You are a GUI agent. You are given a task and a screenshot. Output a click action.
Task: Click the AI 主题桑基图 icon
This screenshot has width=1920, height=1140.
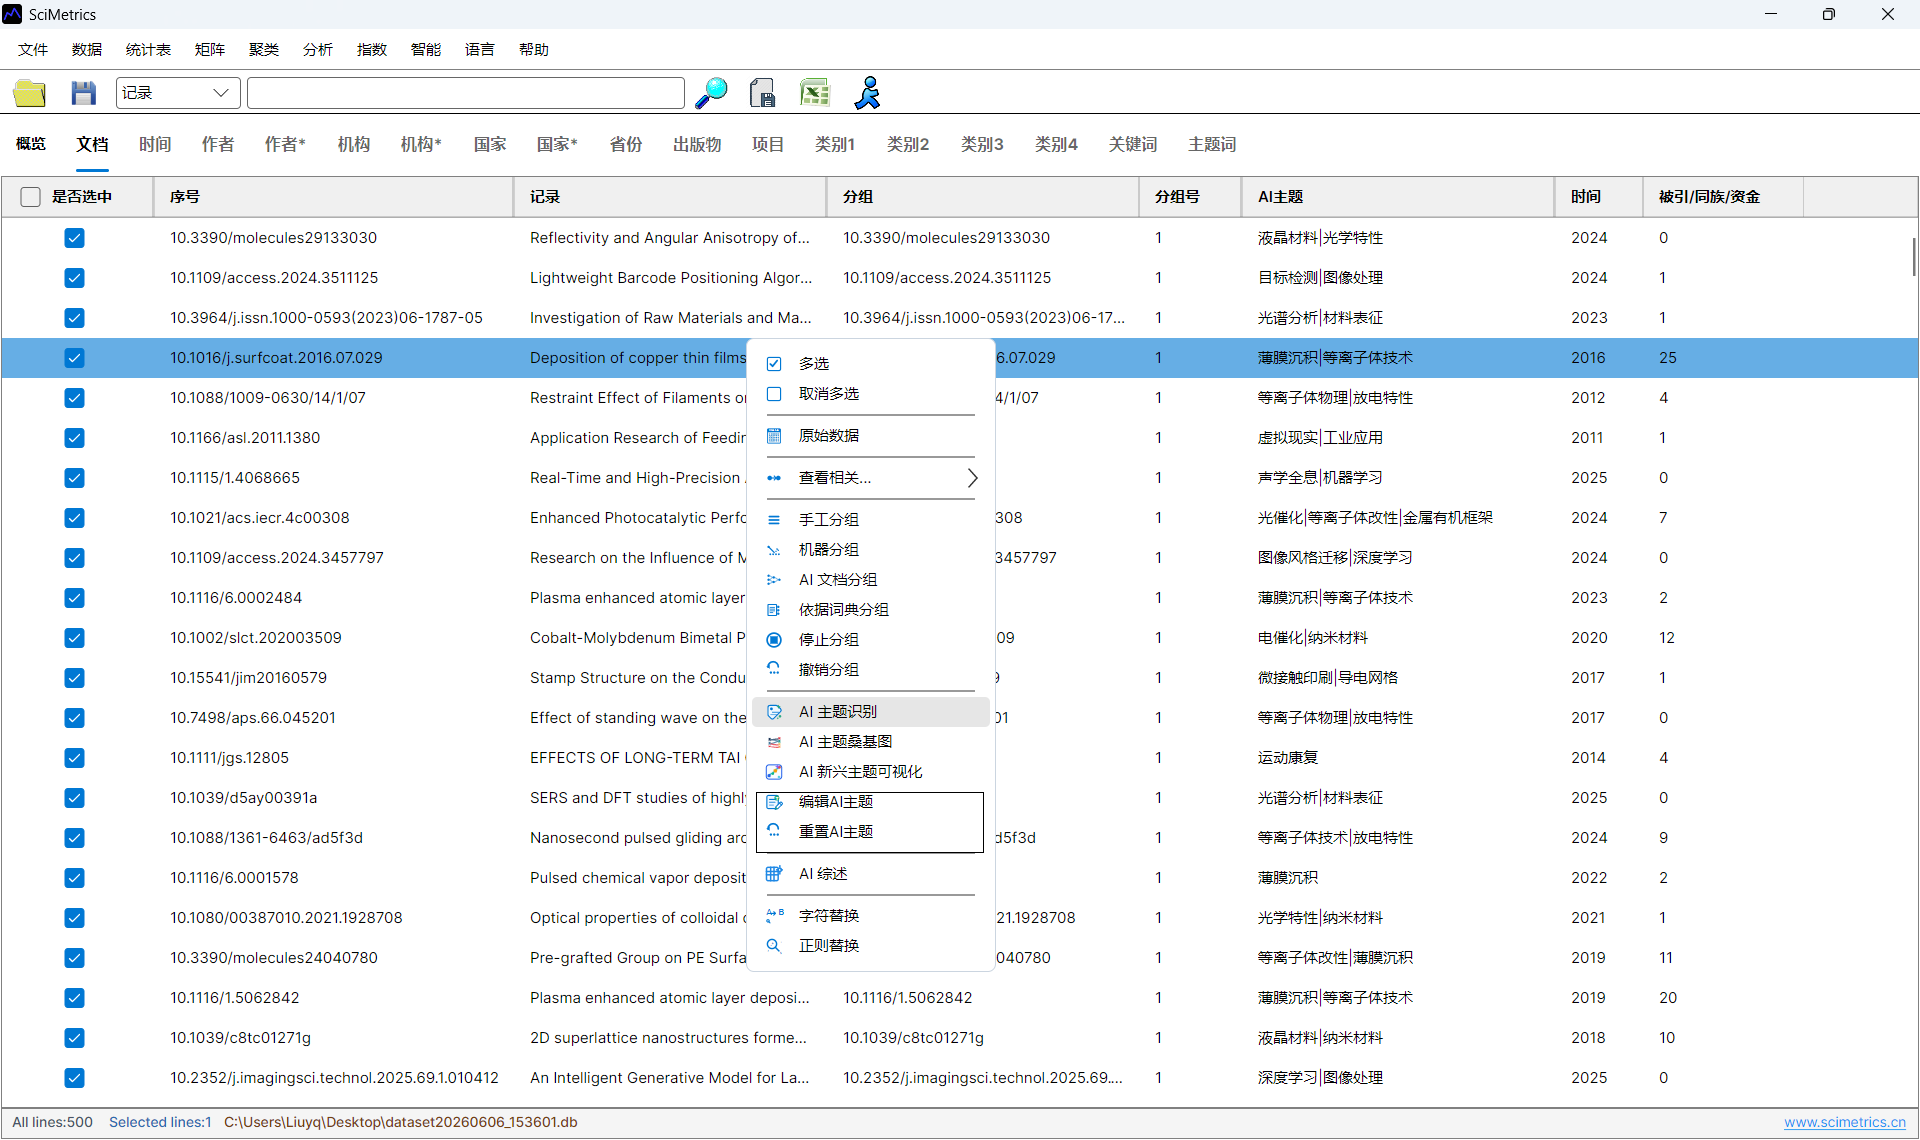pos(774,742)
